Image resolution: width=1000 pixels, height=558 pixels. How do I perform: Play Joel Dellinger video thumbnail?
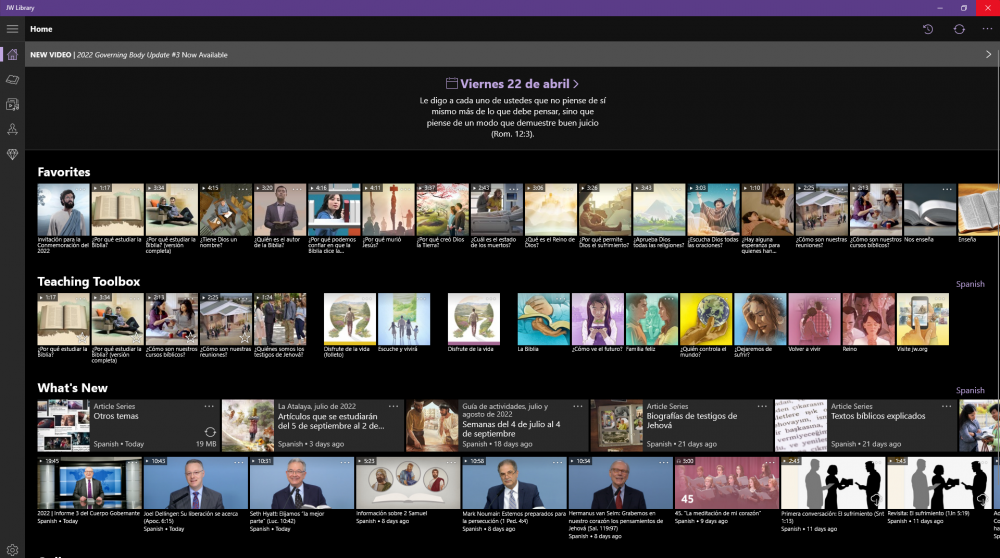[195, 485]
